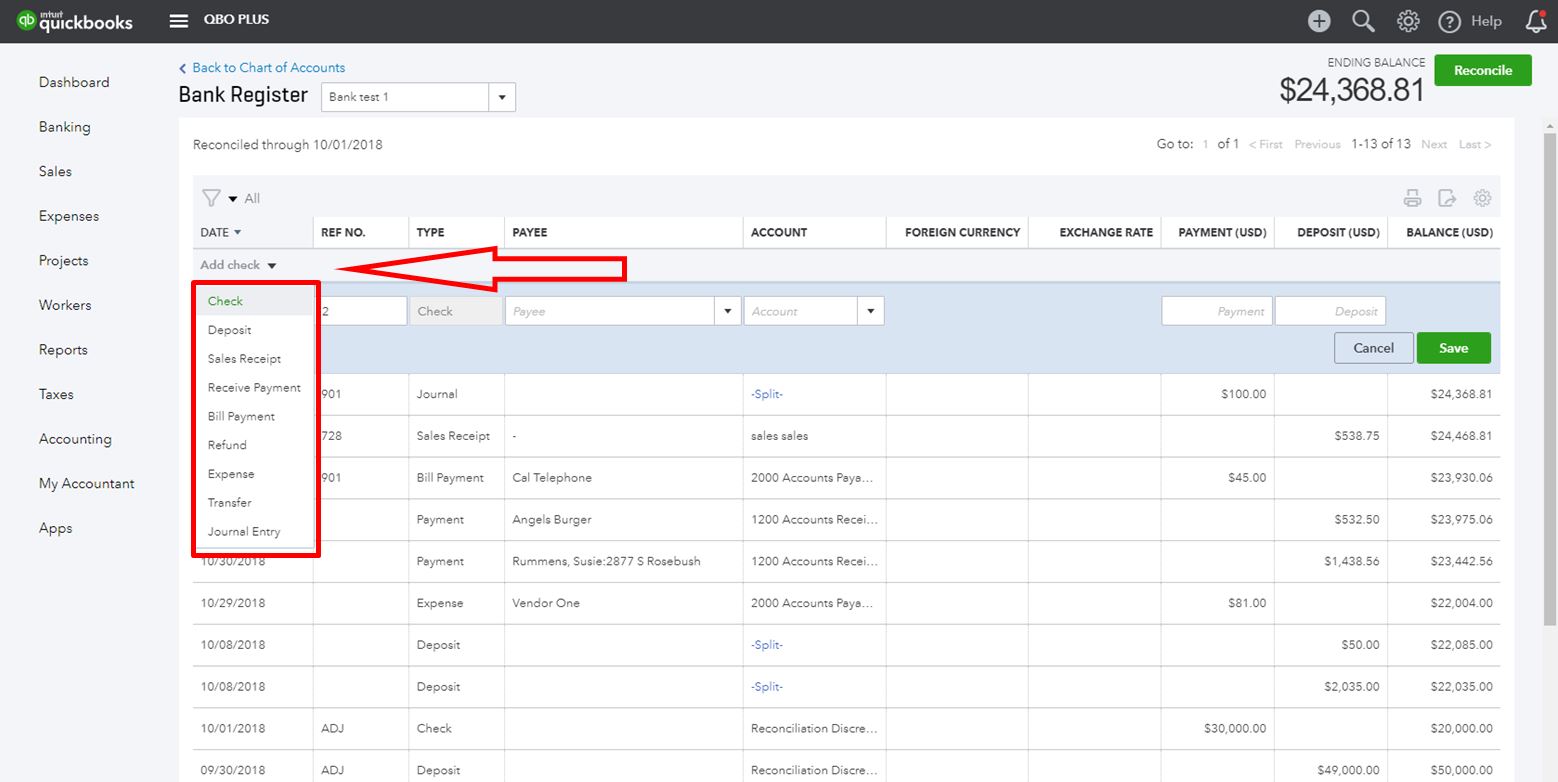Open Accounting in the sidebar
The height and width of the screenshot is (782, 1558).
click(75, 439)
